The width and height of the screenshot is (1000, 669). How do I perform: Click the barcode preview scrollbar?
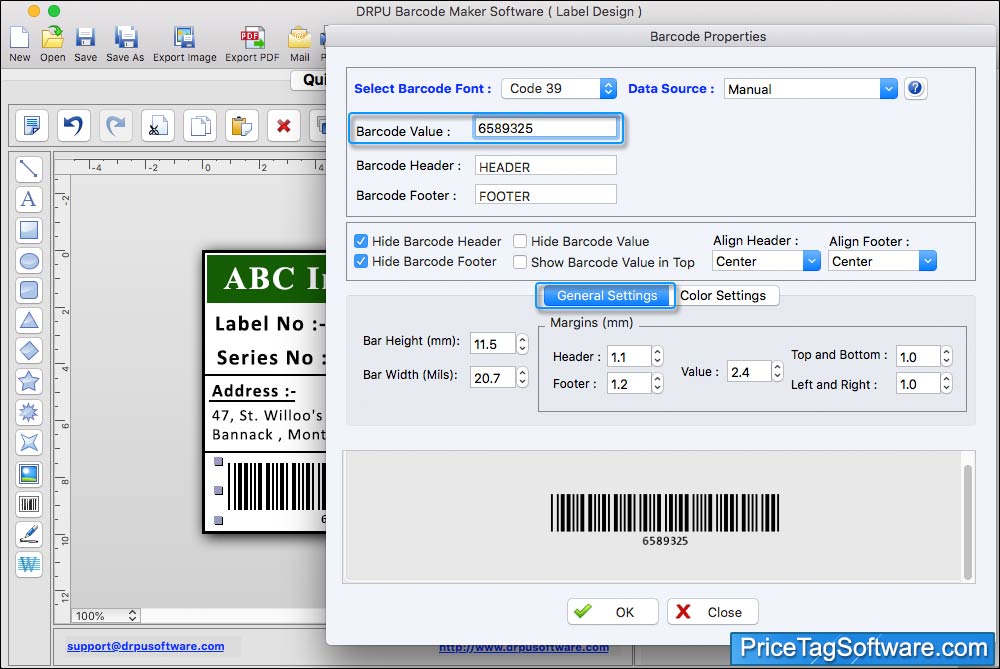(967, 521)
